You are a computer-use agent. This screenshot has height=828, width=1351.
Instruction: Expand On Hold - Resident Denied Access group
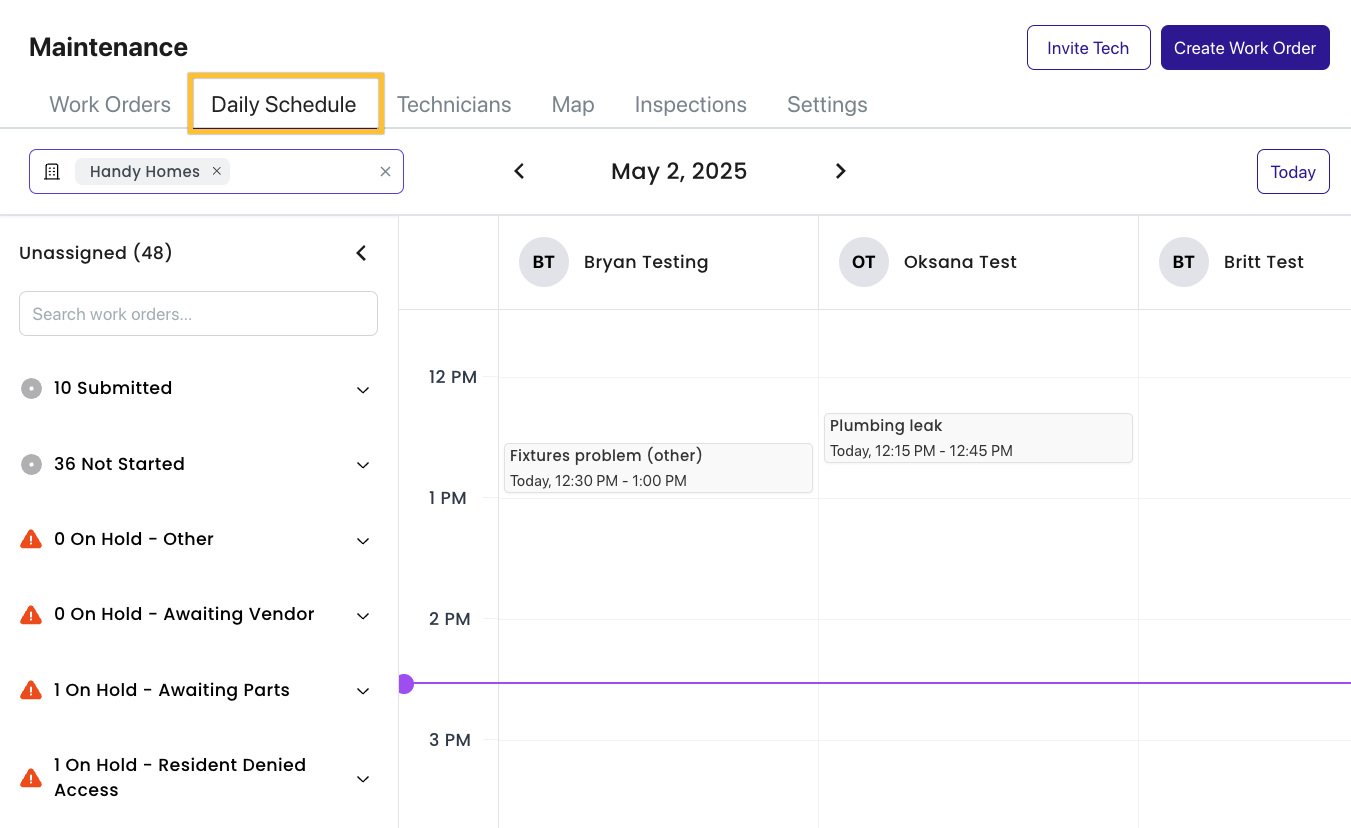pos(363,778)
